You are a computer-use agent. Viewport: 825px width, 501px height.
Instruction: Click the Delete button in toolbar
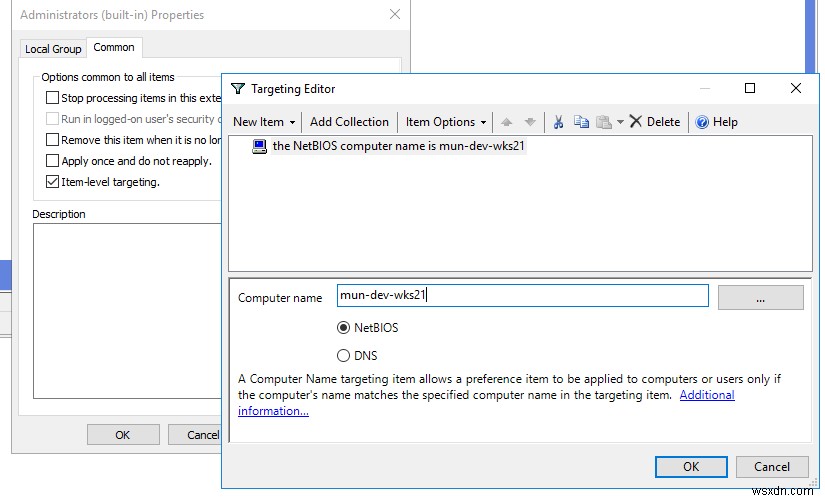(x=655, y=122)
